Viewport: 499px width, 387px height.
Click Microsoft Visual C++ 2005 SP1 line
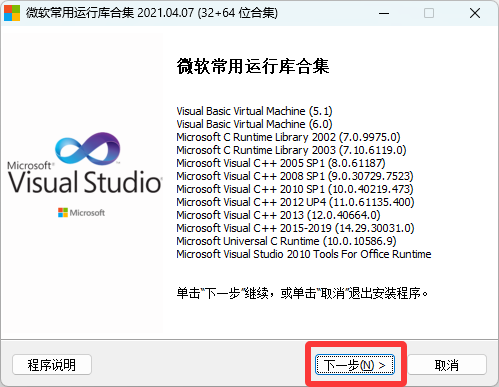(281, 163)
